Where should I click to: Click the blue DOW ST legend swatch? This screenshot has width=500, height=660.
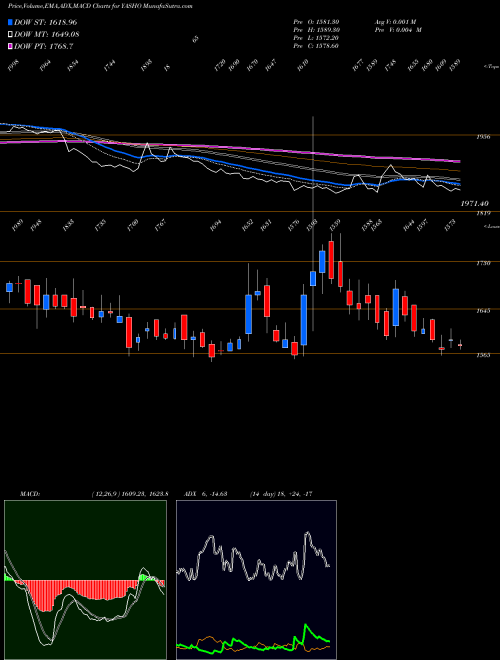(11, 22)
